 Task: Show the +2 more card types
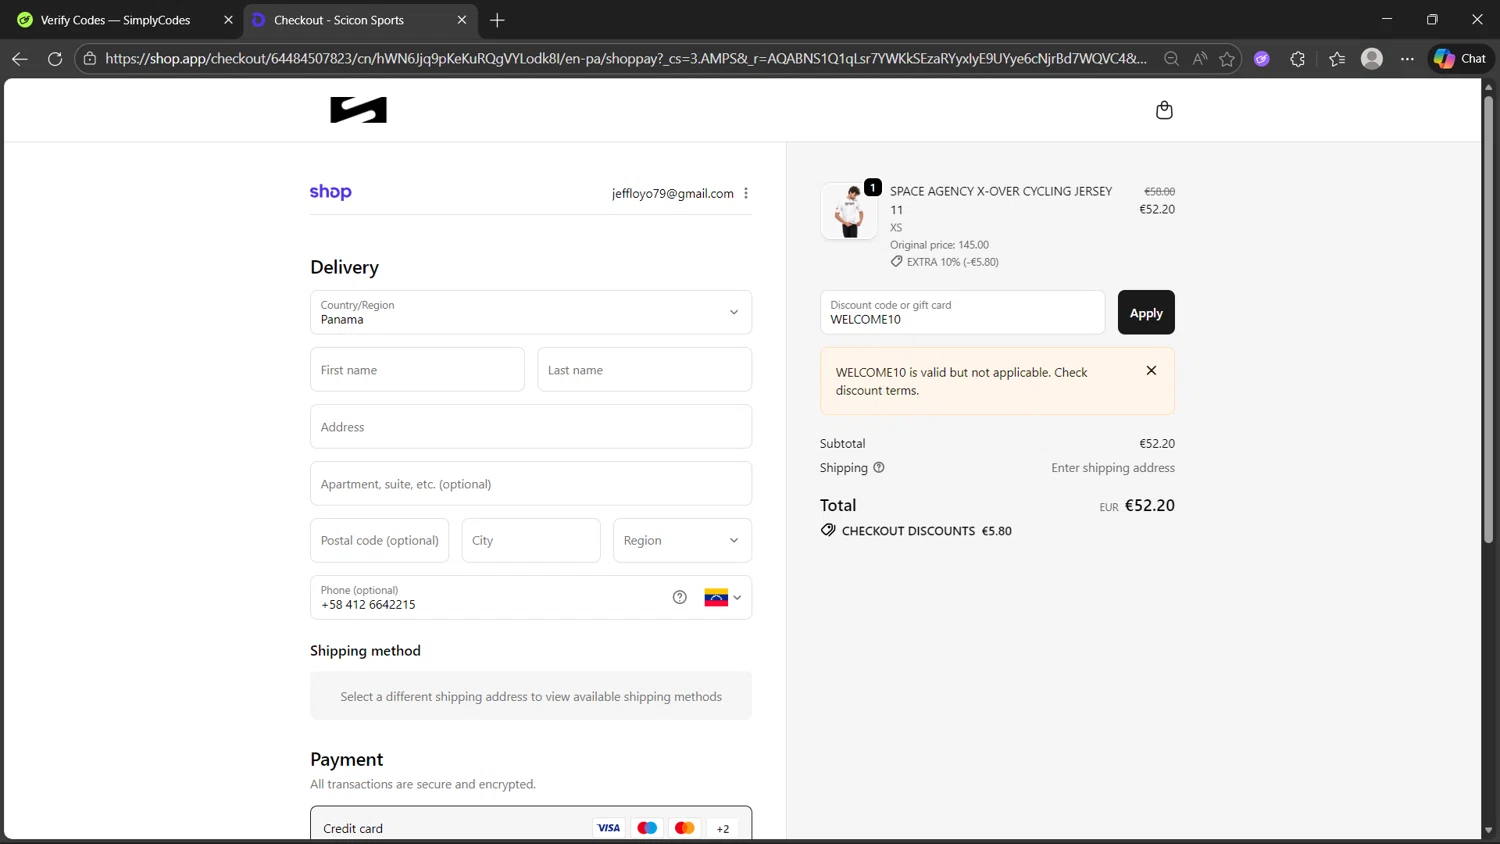[723, 828]
